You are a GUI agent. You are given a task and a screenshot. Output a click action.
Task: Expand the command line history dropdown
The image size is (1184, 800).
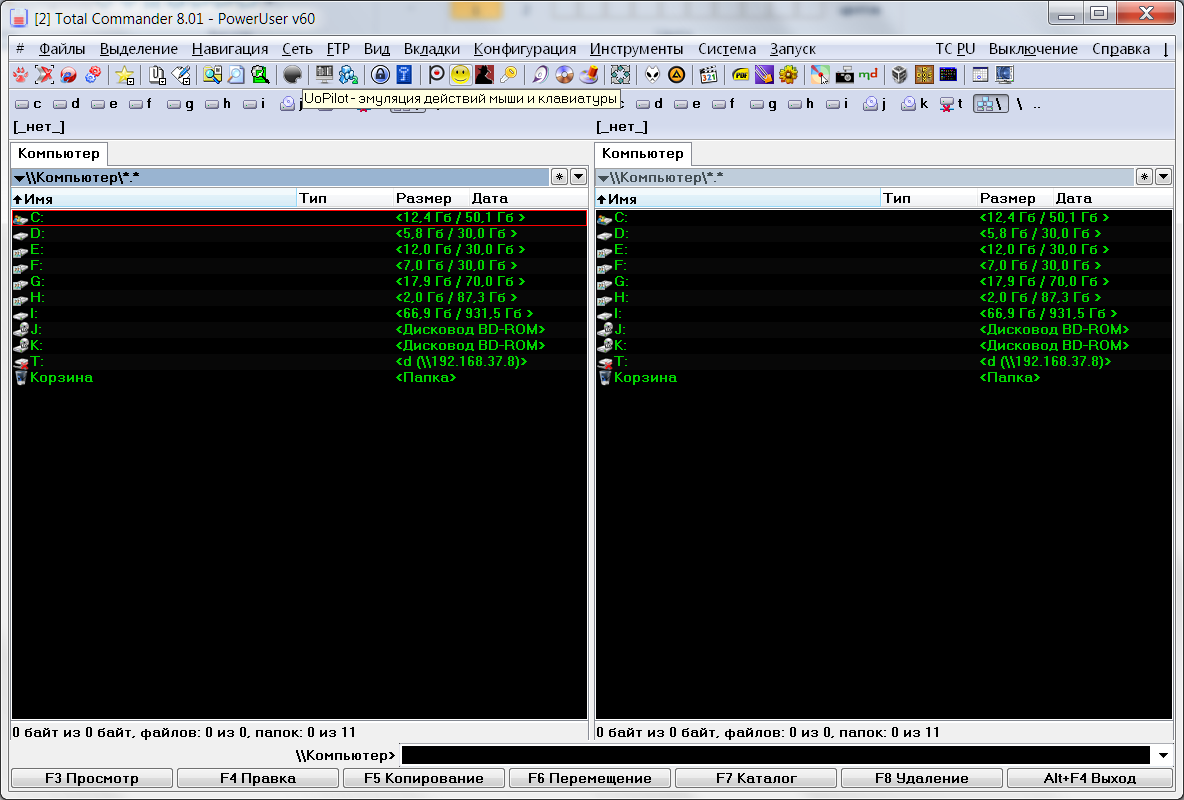pyautogui.click(x=1163, y=755)
